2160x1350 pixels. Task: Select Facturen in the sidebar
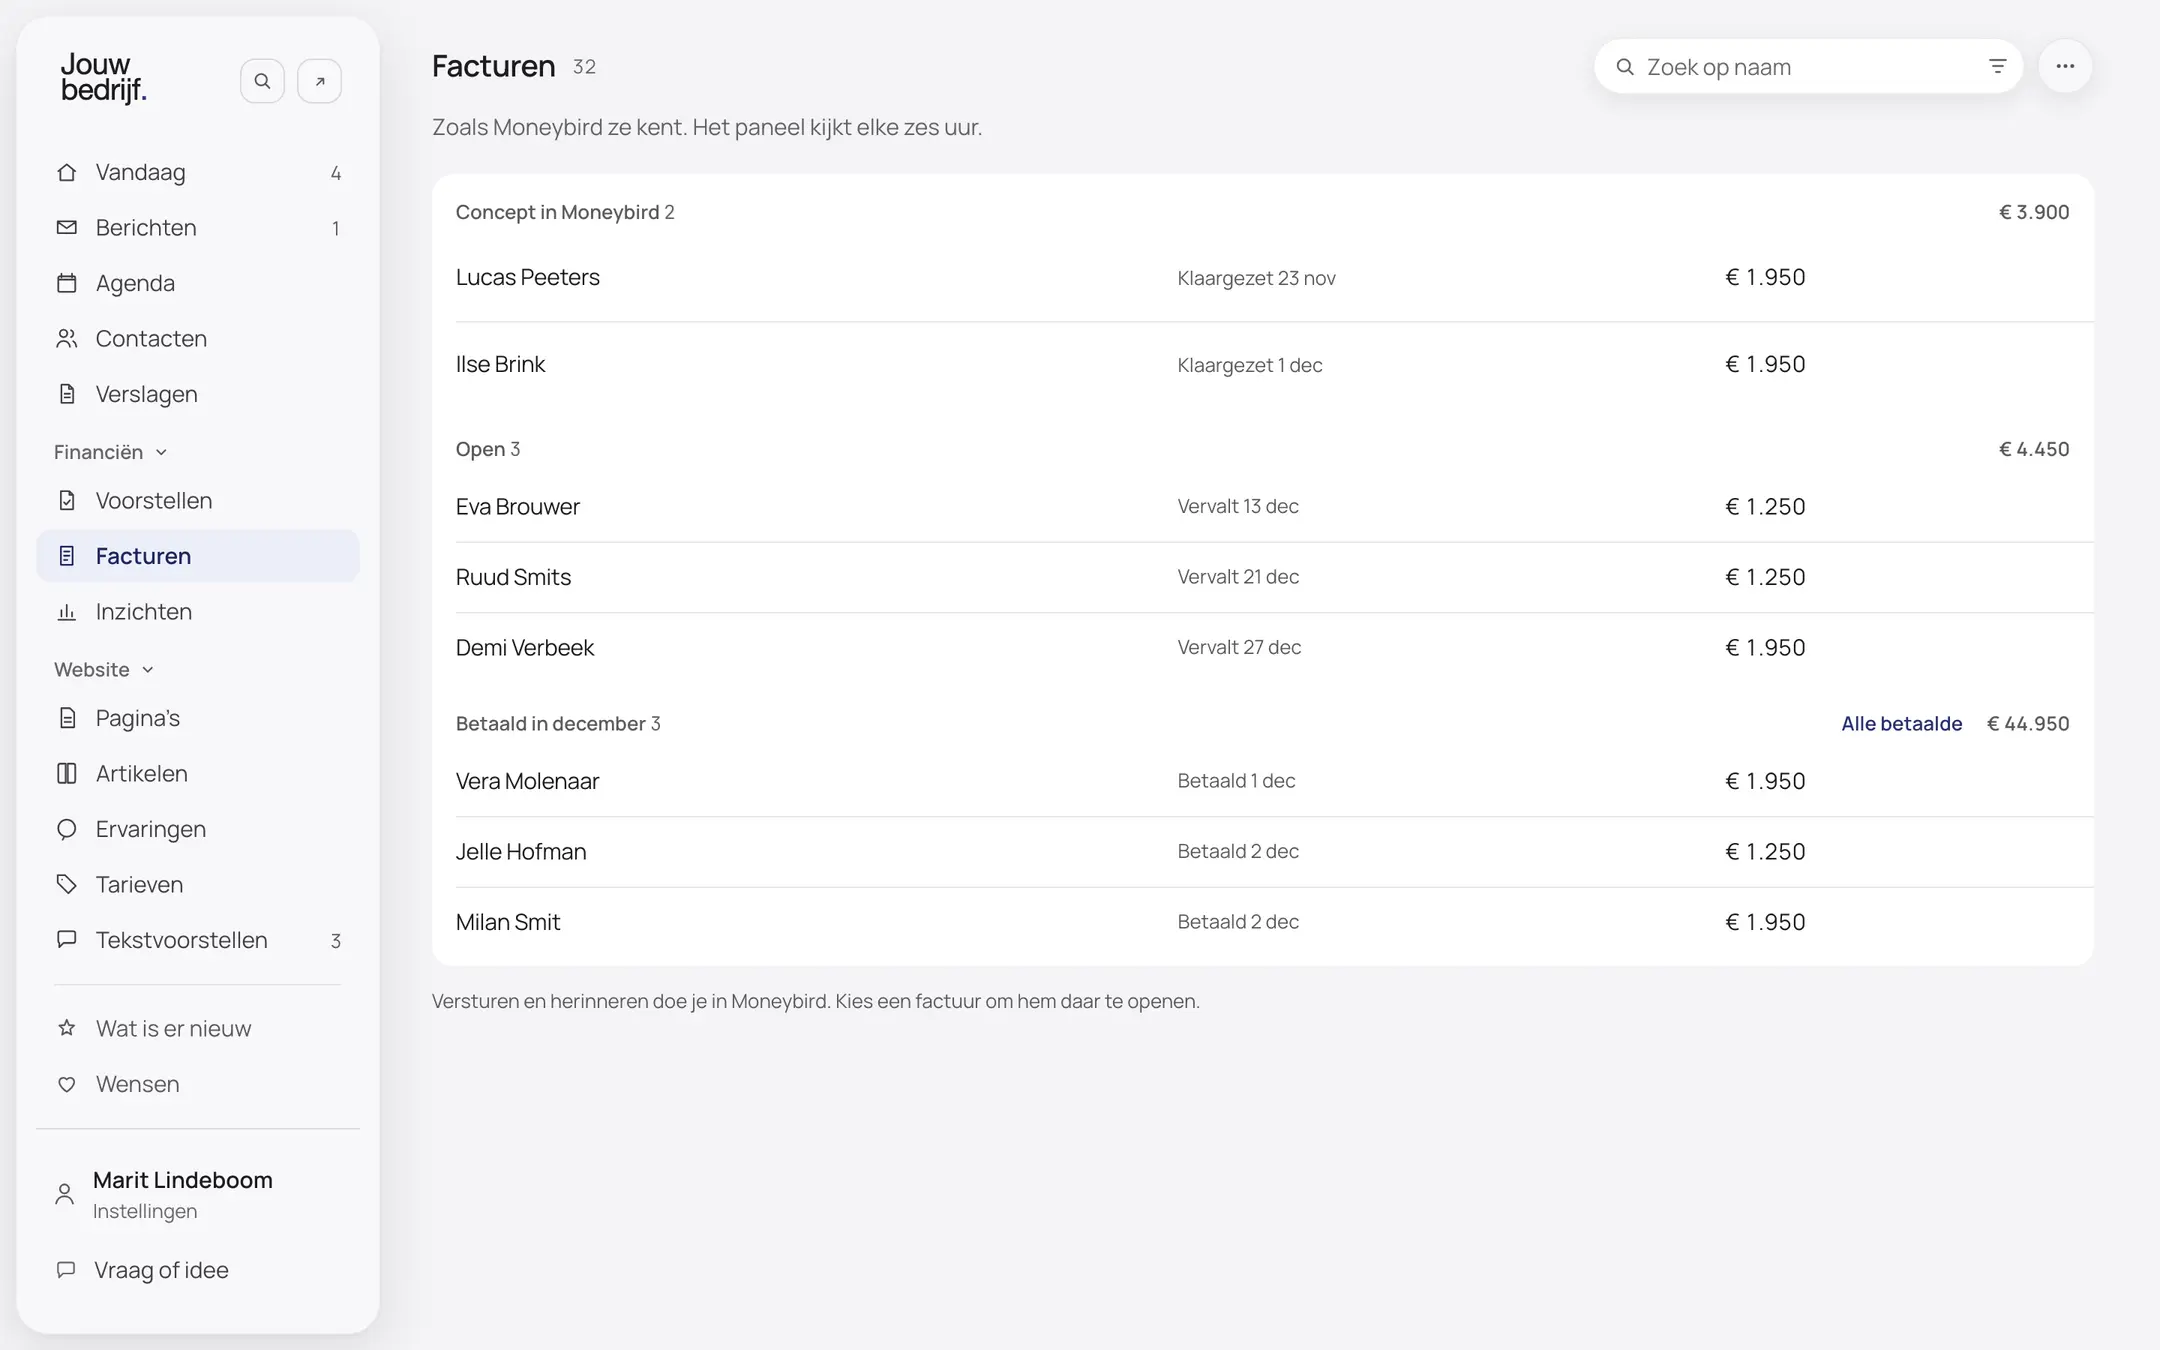pyautogui.click(x=198, y=556)
